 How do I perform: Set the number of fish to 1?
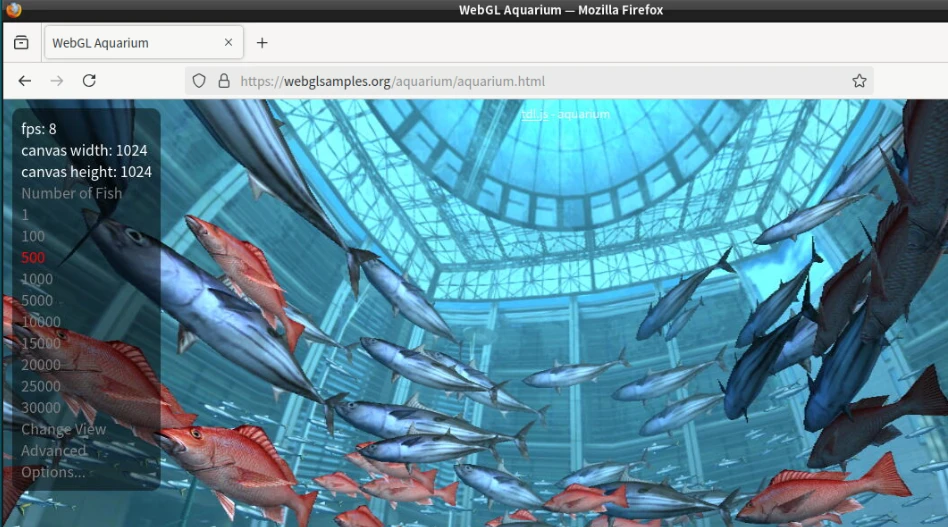pyautogui.click(x=26, y=215)
